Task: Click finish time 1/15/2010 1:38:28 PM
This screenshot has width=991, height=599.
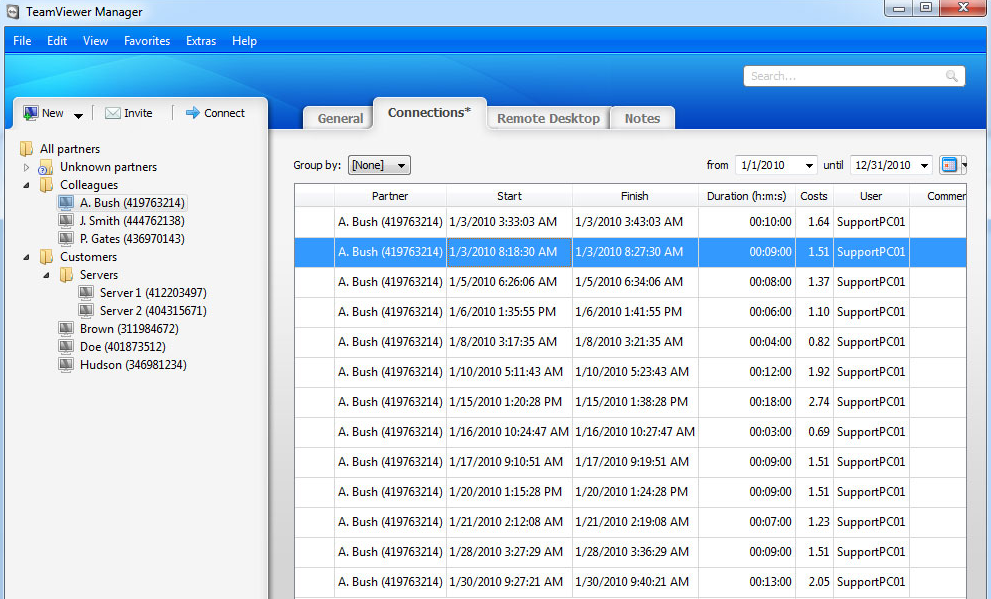Action: point(631,402)
